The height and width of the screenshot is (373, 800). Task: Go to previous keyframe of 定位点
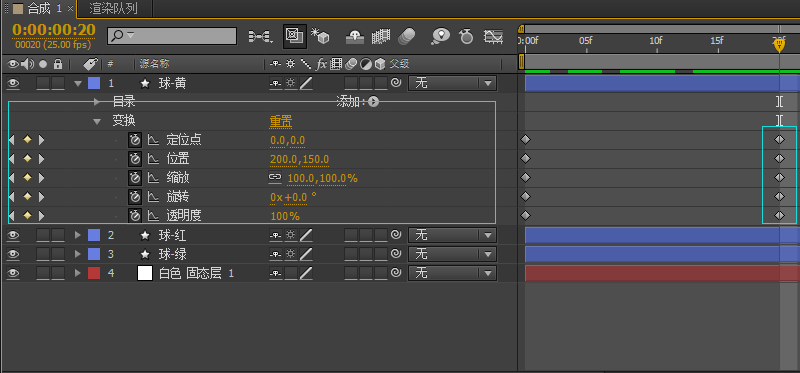point(12,140)
